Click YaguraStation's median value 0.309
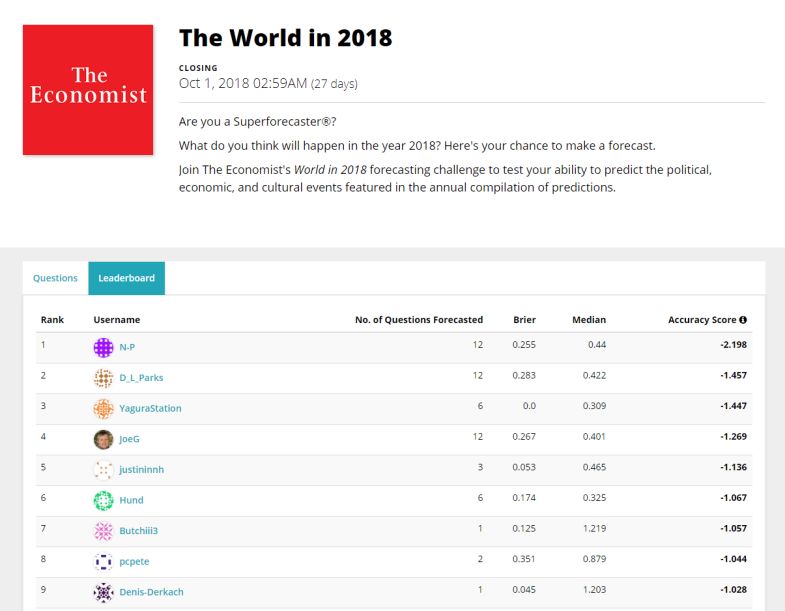Screen dimensions: 785x611 click(x=594, y=406)
